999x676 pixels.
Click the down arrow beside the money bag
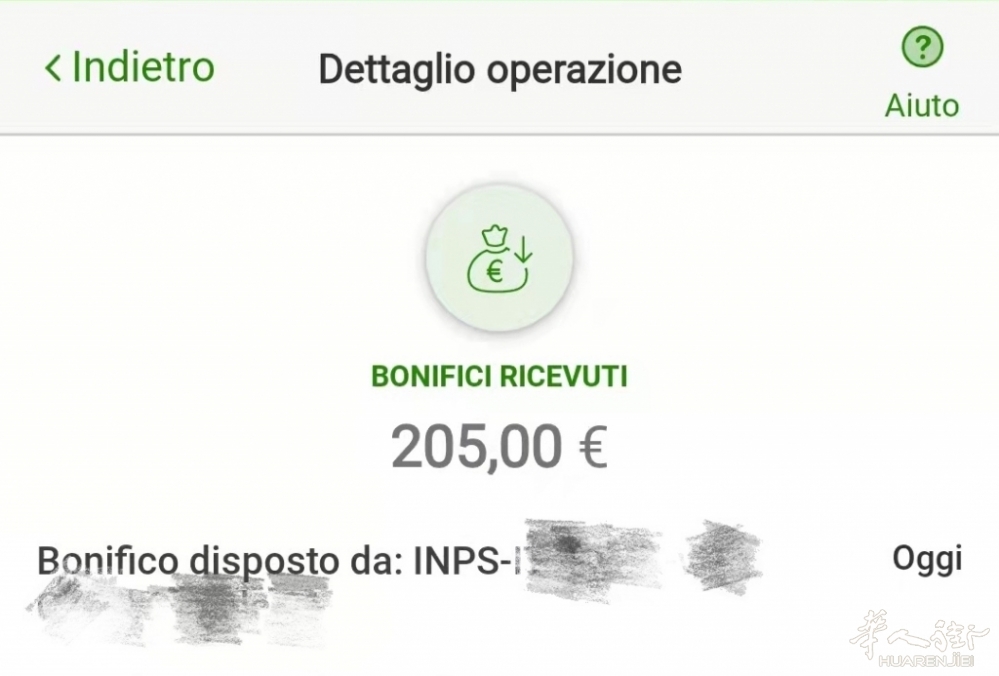click(524, 249)
